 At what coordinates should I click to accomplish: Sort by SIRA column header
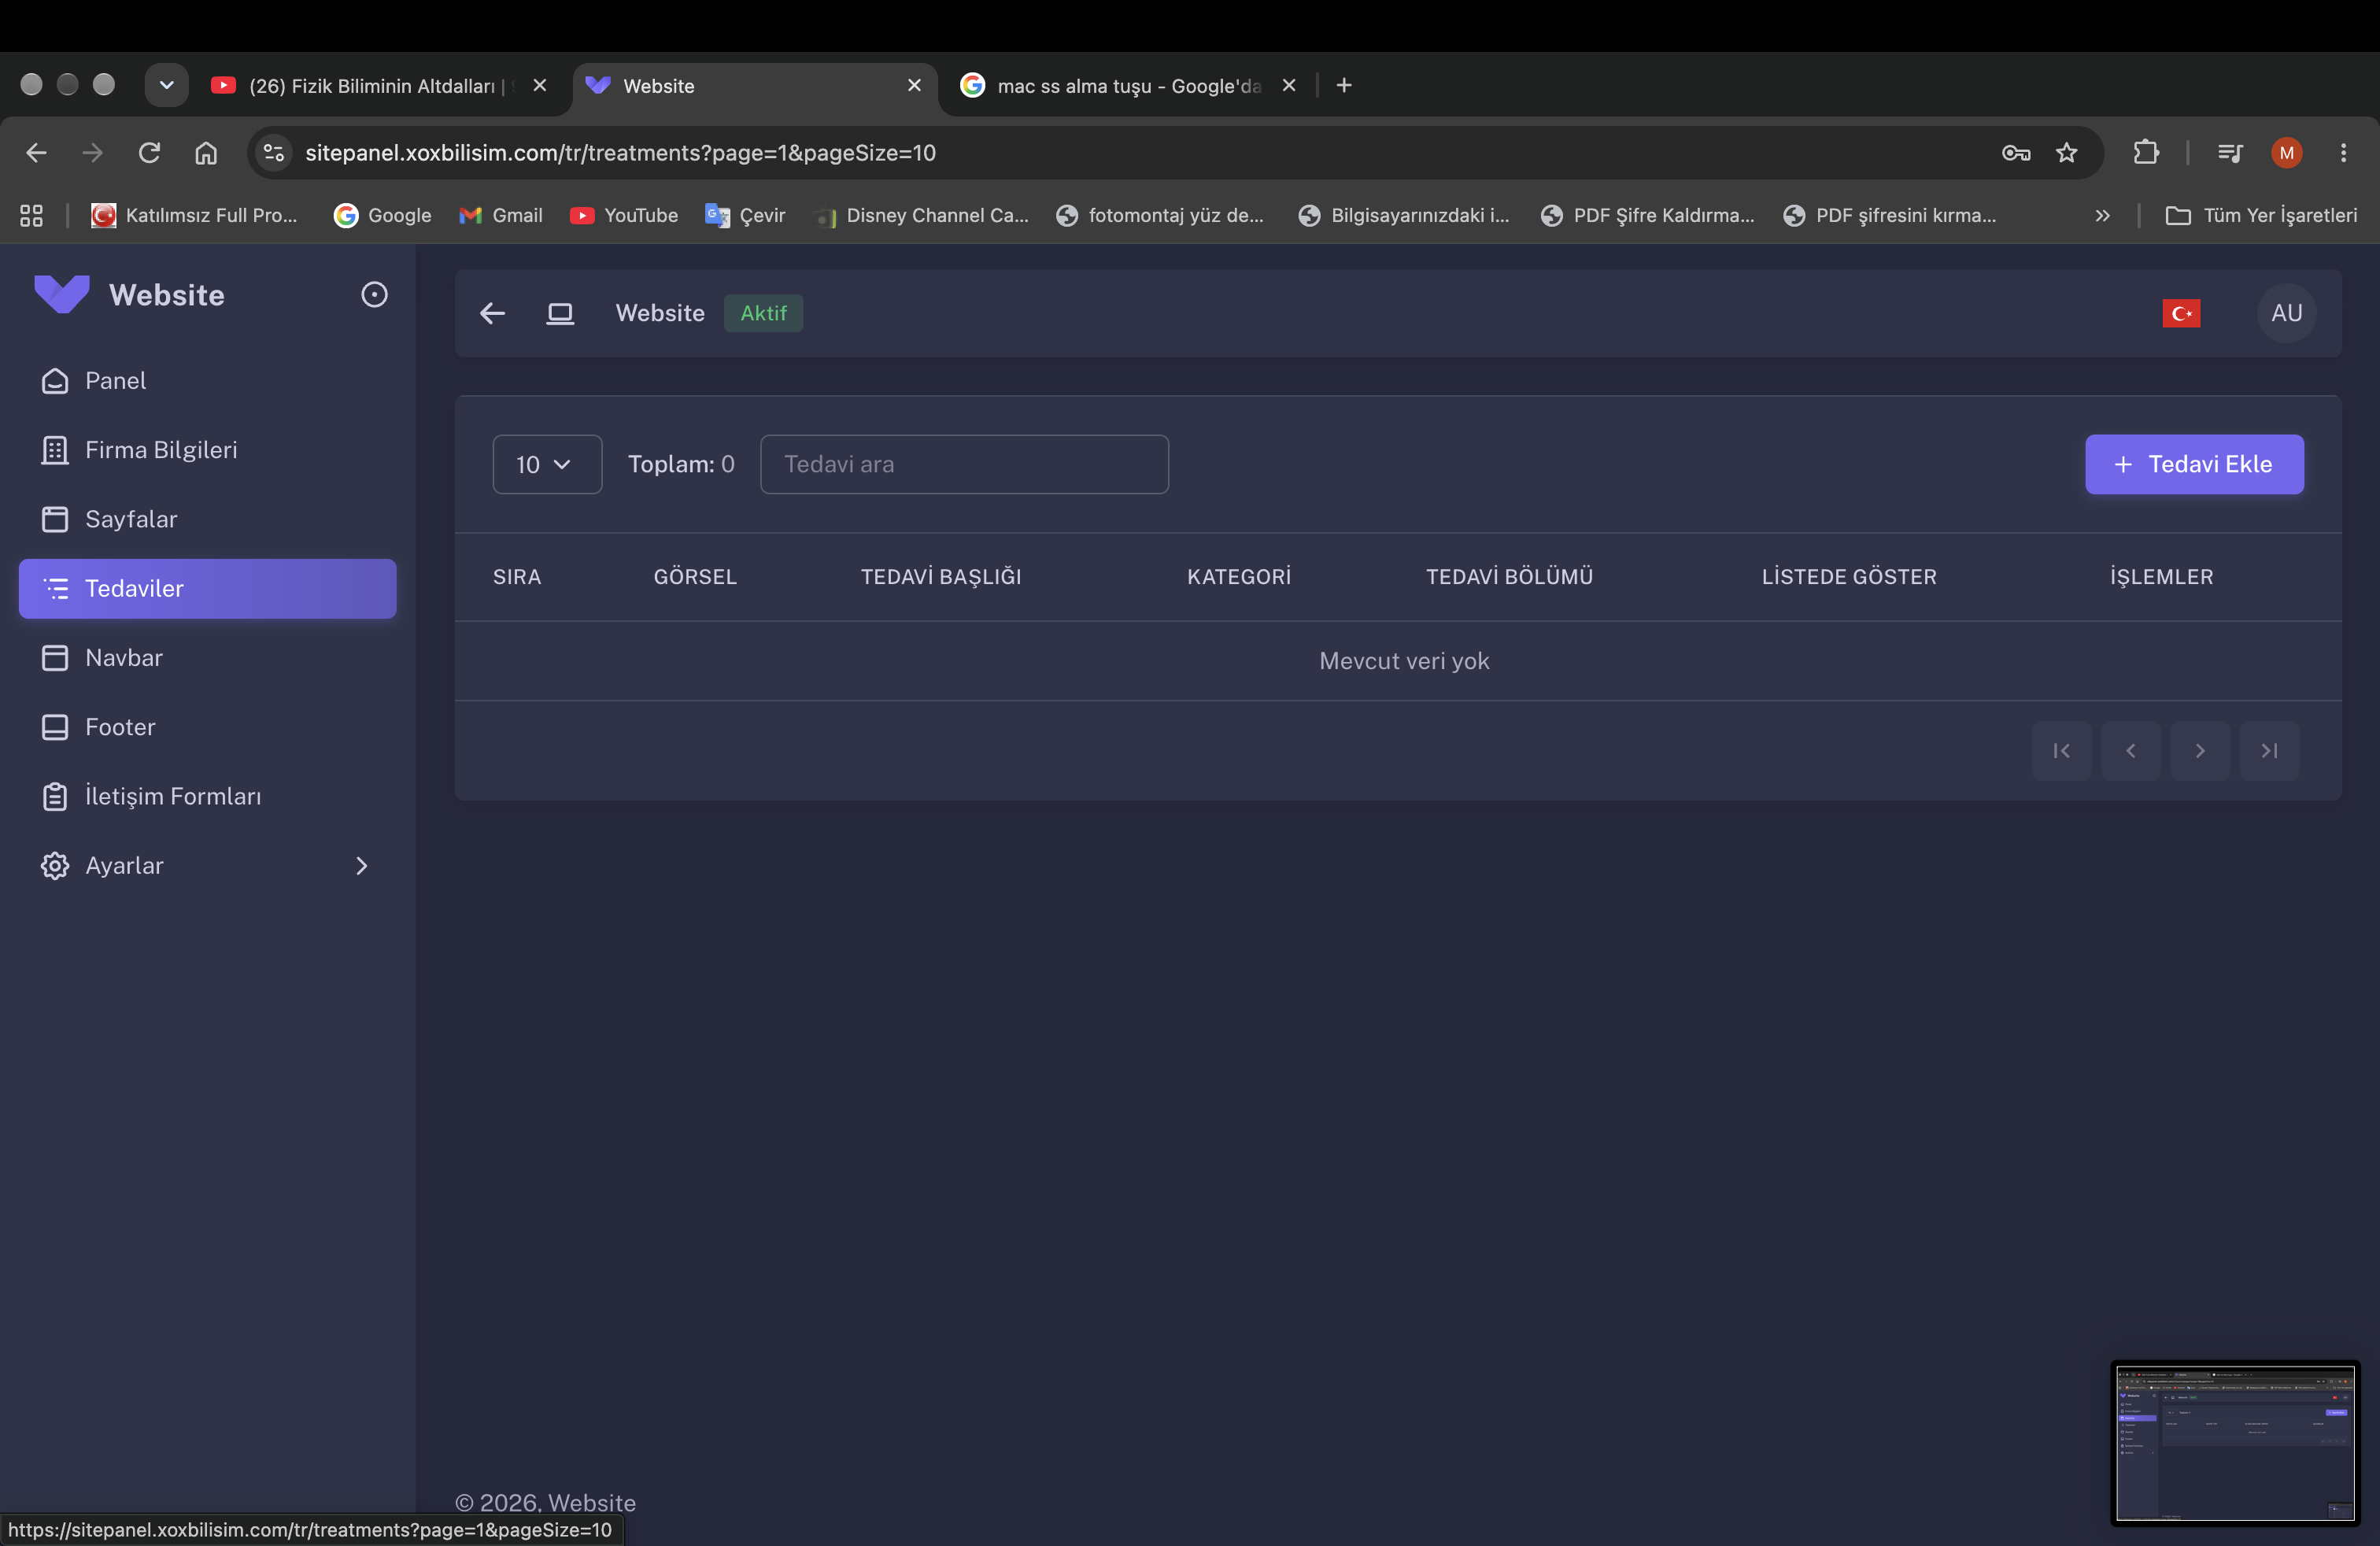coord(517,576)
